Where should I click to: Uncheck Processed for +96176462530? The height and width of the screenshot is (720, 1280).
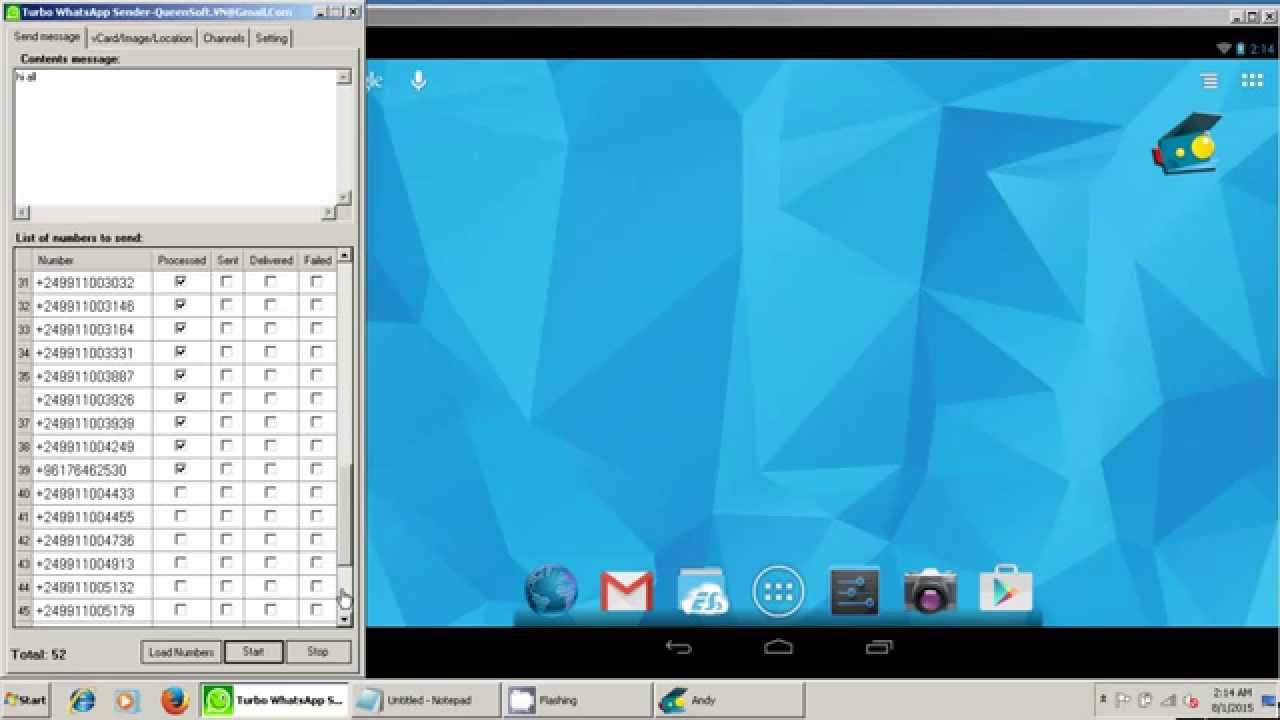pos(181,469)
